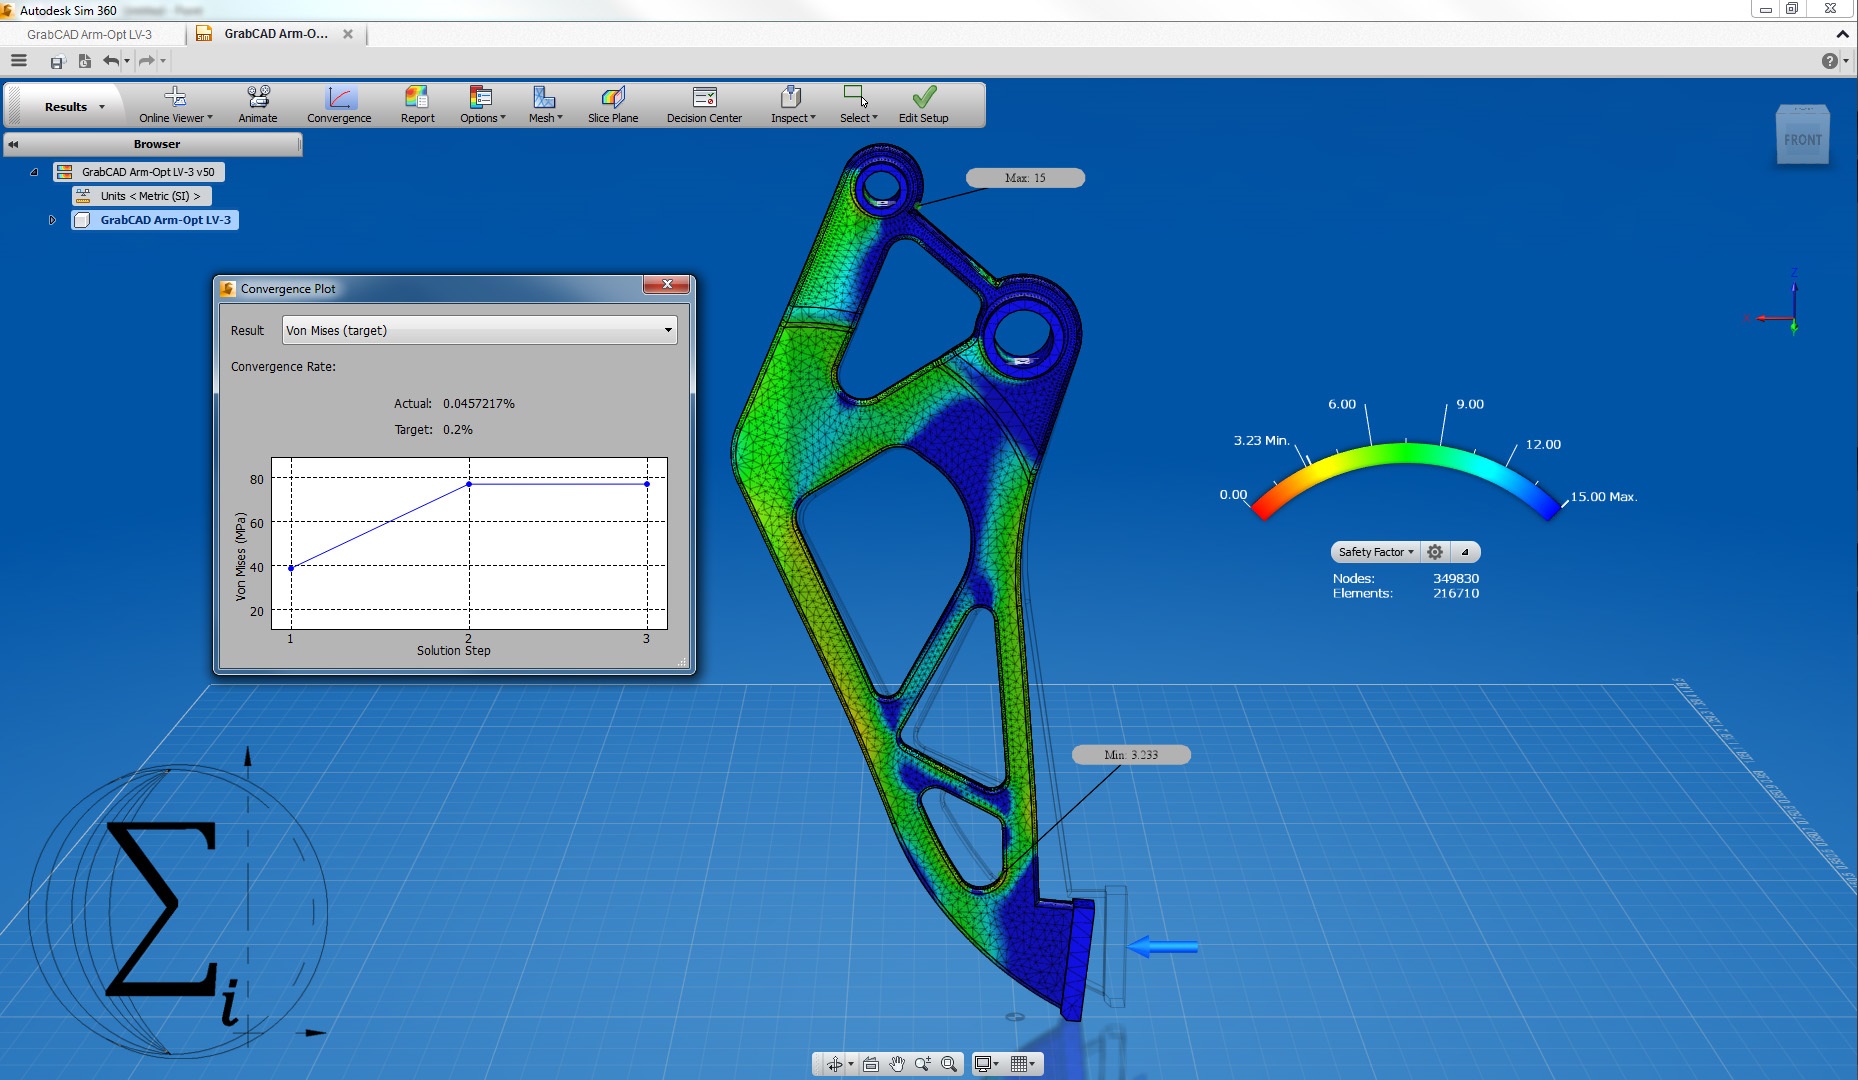1858x1080 pixels.
Task: Click the Max: 15 probe label
Action: pos(1025,178)
